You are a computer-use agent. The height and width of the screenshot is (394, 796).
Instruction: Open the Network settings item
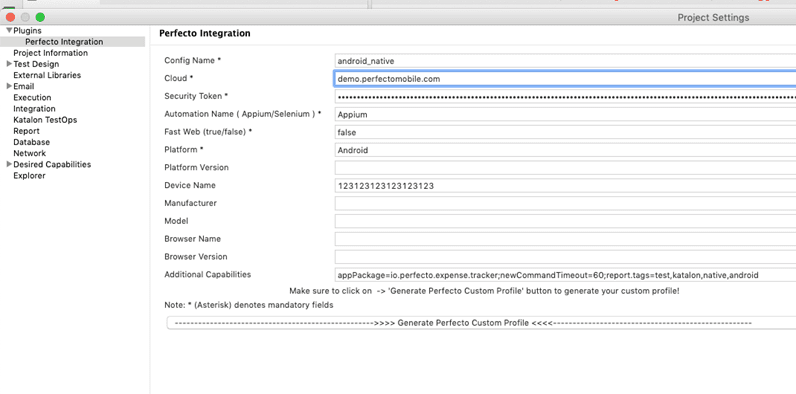(x=29, y=153)
